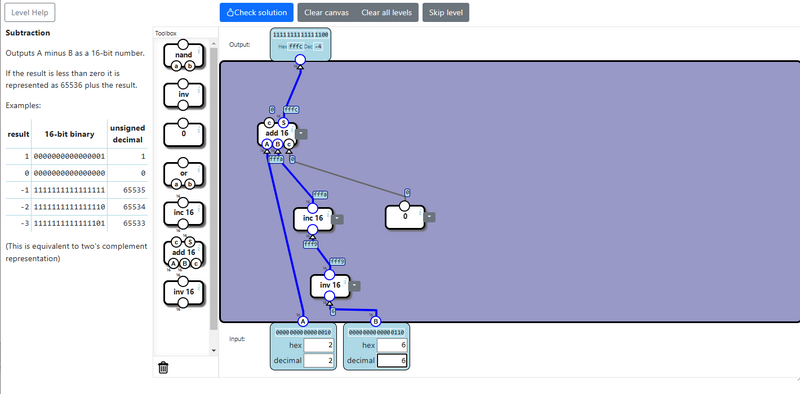Click the Output hex value fffc
Image resolution: width=800 pixels, height=394 pixels.
pos(296,46)
